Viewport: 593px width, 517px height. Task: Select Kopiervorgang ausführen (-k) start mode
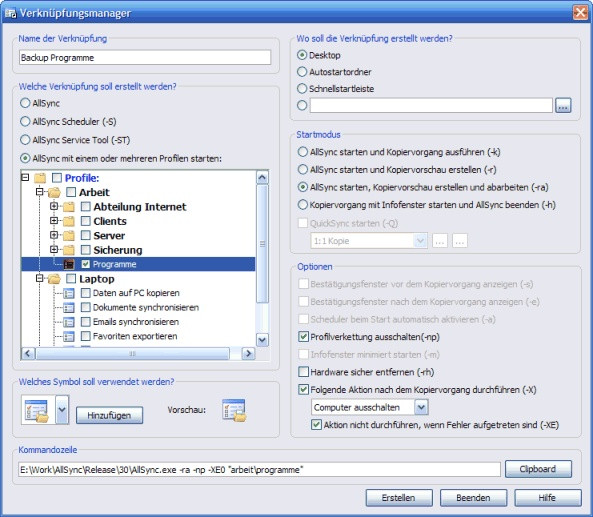click(303, 152)
